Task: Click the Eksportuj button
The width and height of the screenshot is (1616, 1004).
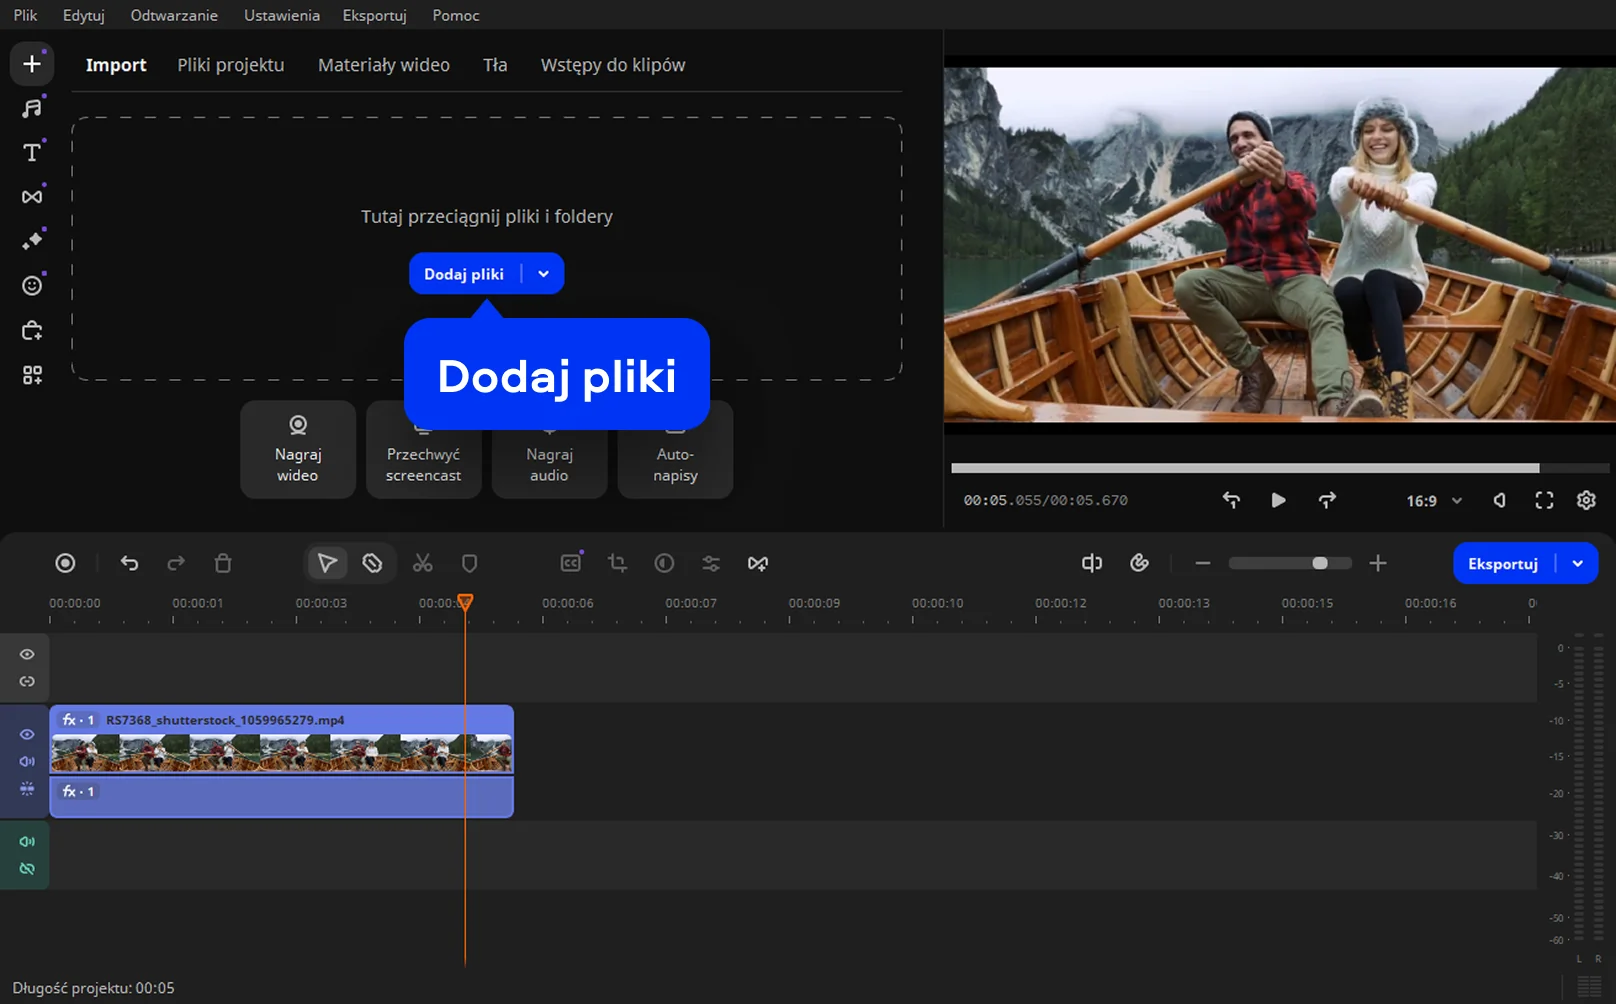Action: [1502, 564]
